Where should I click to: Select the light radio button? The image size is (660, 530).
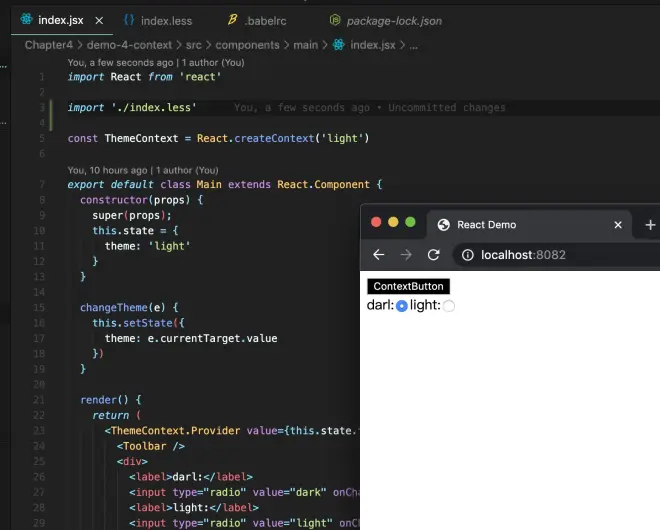(x=449, y=306)
